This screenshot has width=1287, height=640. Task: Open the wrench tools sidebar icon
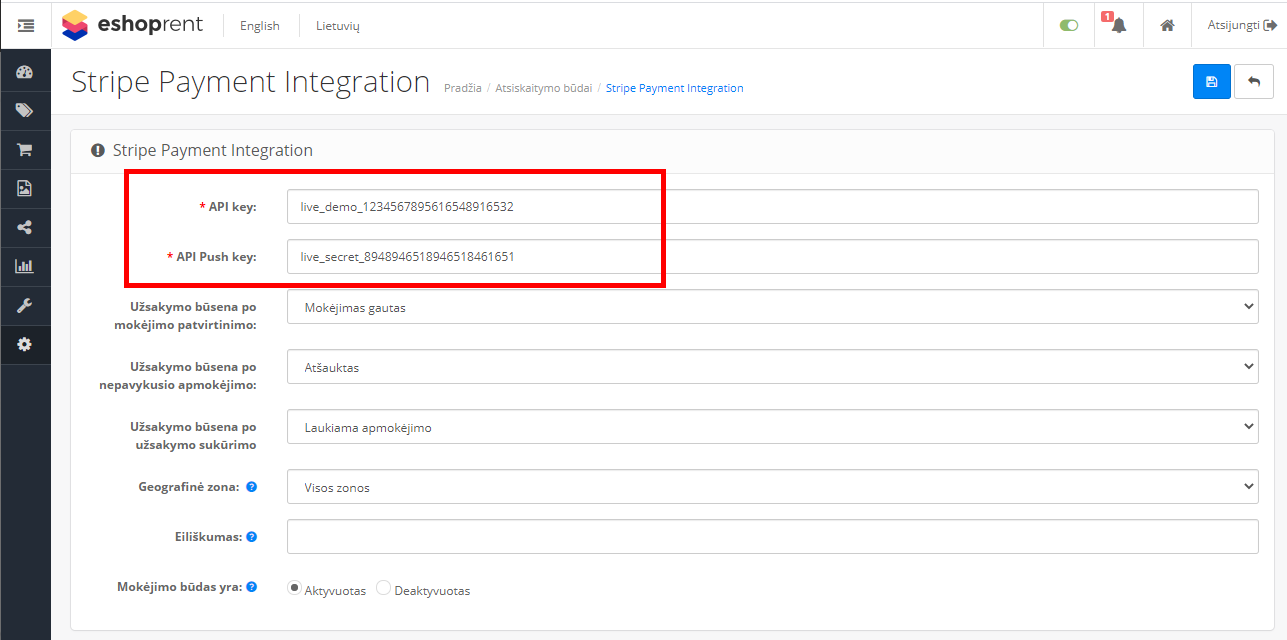25,305
